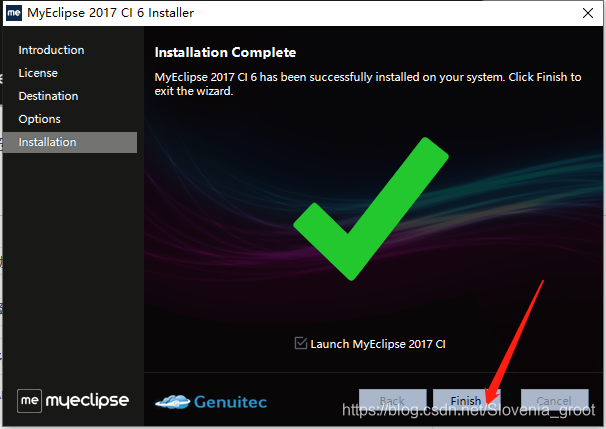606x429 pixels.
Task: Select the Introduction step in sidebar
Action: coord(51,50)
